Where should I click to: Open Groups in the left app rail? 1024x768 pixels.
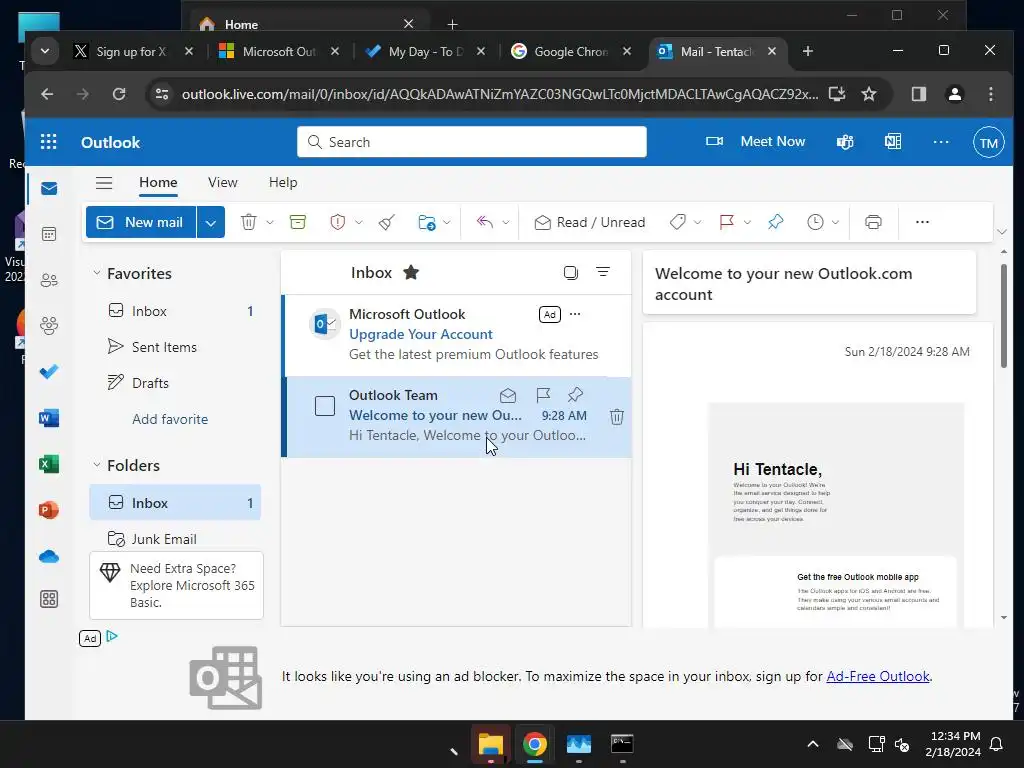click(49, 325)
